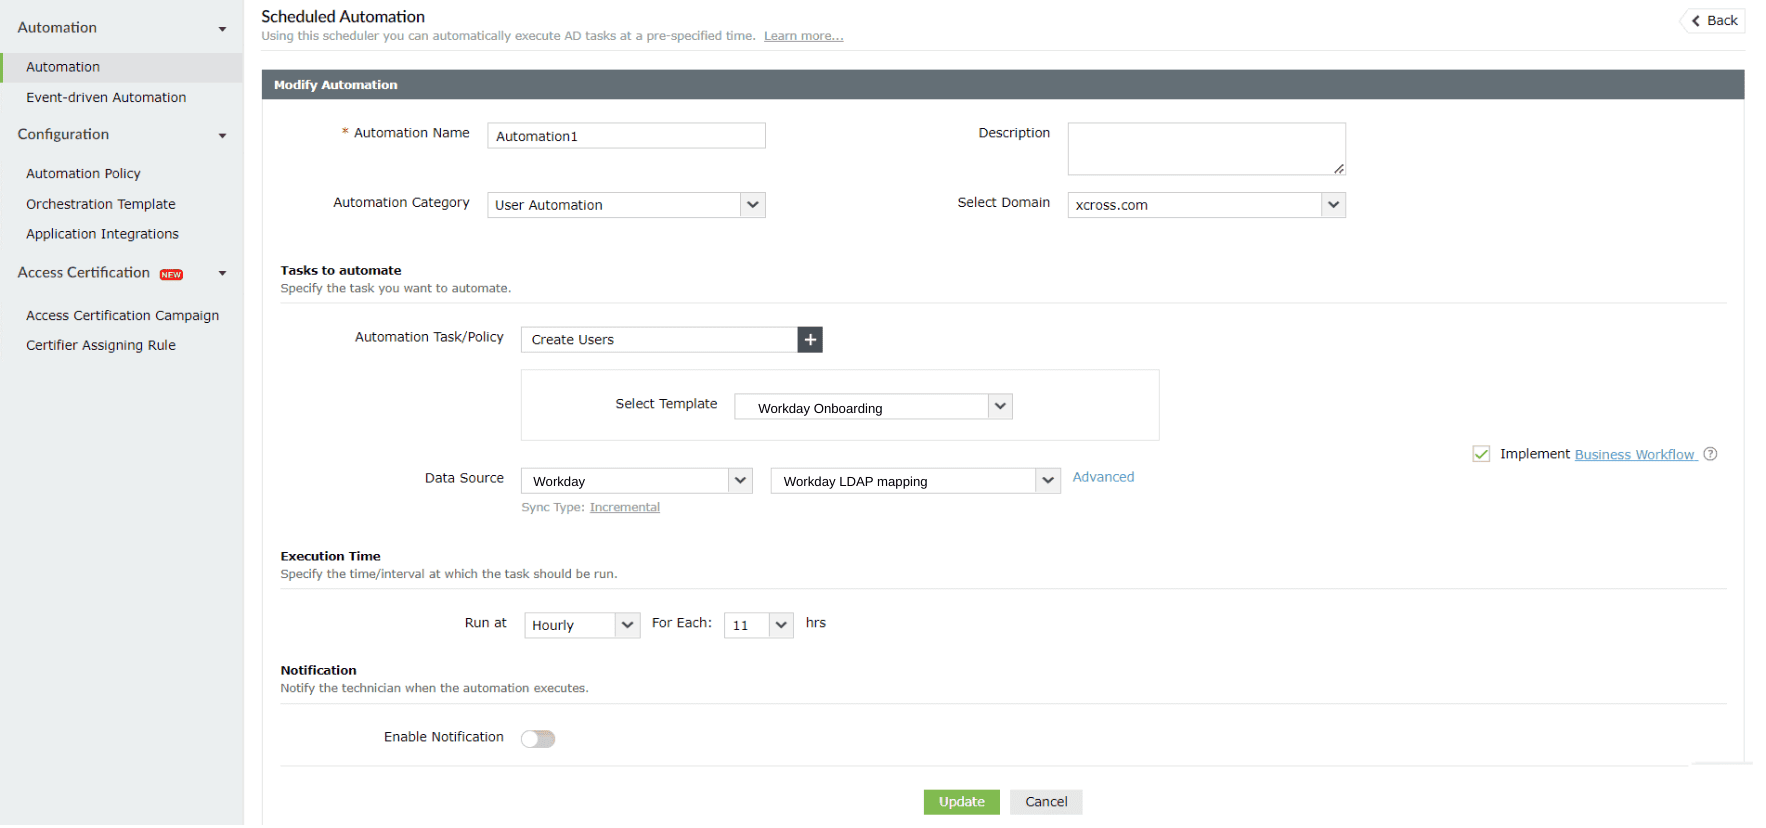Click the Business Workflow help question icon
The width and height of the screenshot is (1766, 828).
tap(1710, 454)
